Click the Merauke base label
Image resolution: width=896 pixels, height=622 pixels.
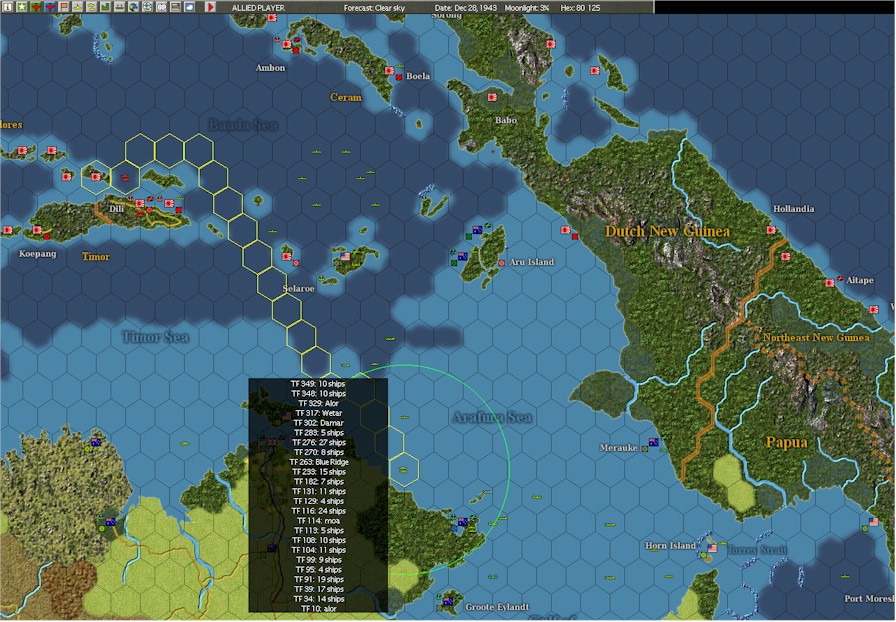click(x=618, y=448)
